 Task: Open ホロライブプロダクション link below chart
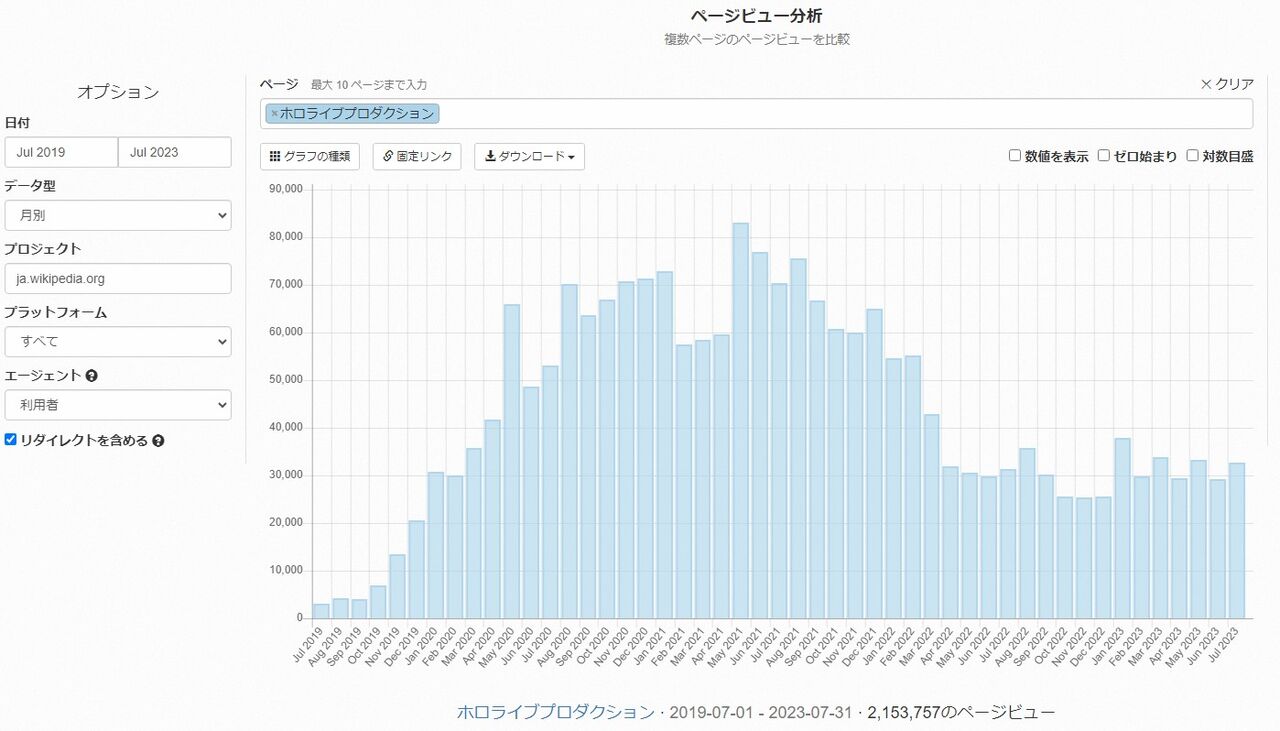[x=555, y=712]
